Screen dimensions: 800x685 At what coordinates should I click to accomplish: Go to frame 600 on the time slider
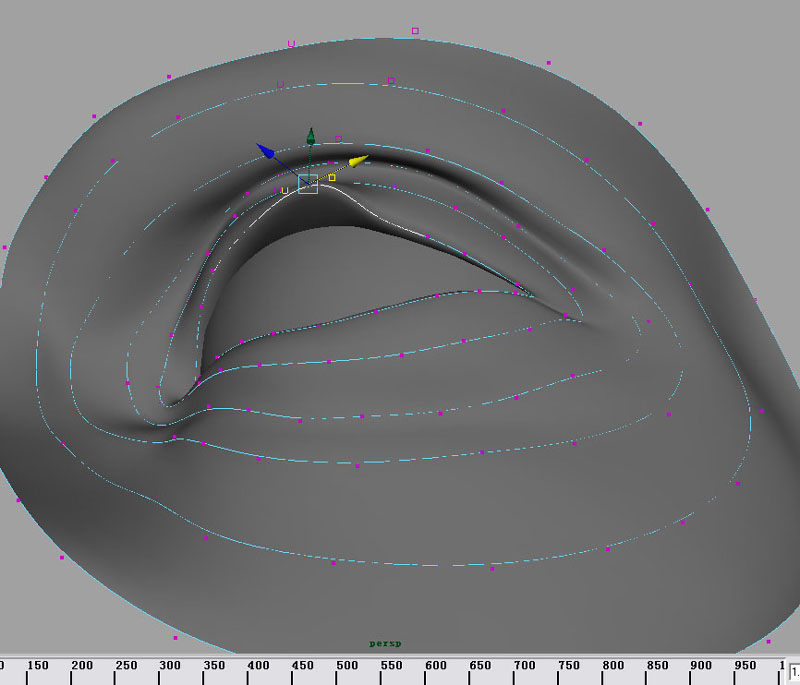(436, 666)
